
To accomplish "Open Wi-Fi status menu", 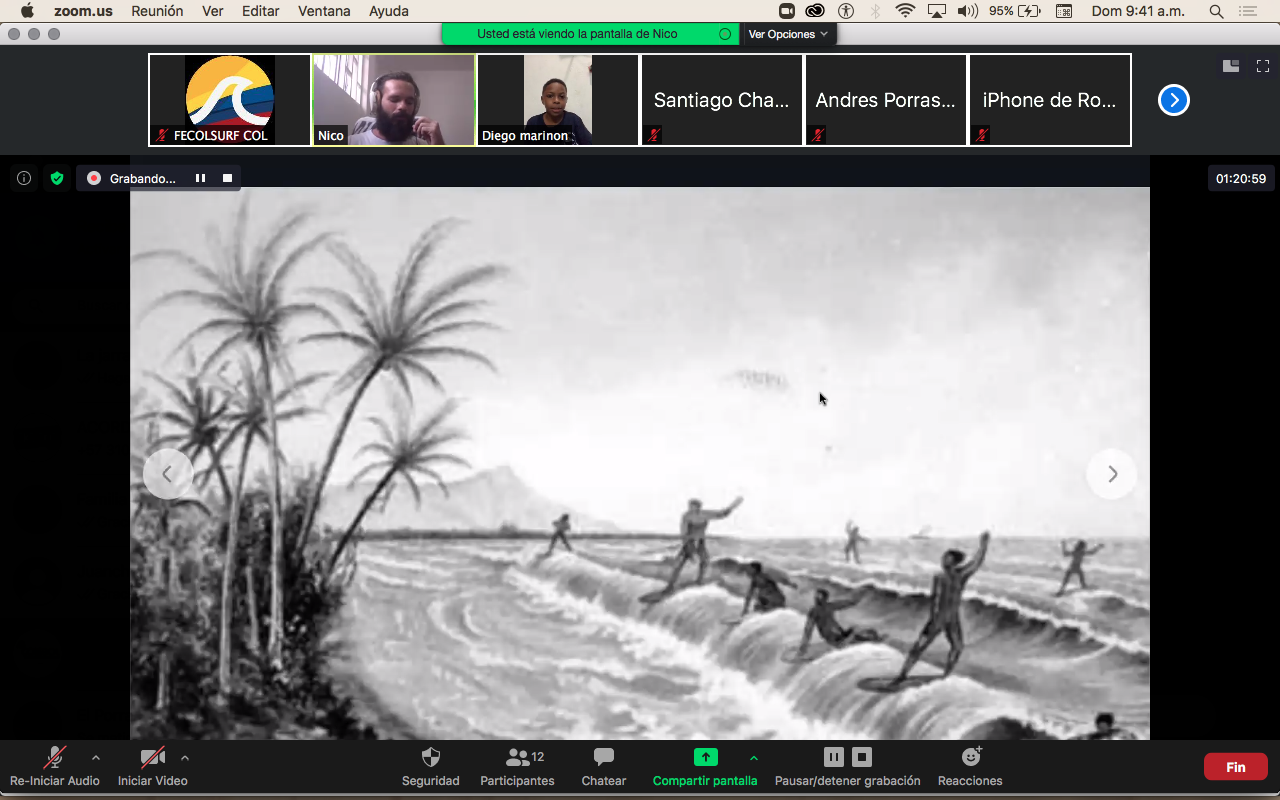I will coord(905,11).
